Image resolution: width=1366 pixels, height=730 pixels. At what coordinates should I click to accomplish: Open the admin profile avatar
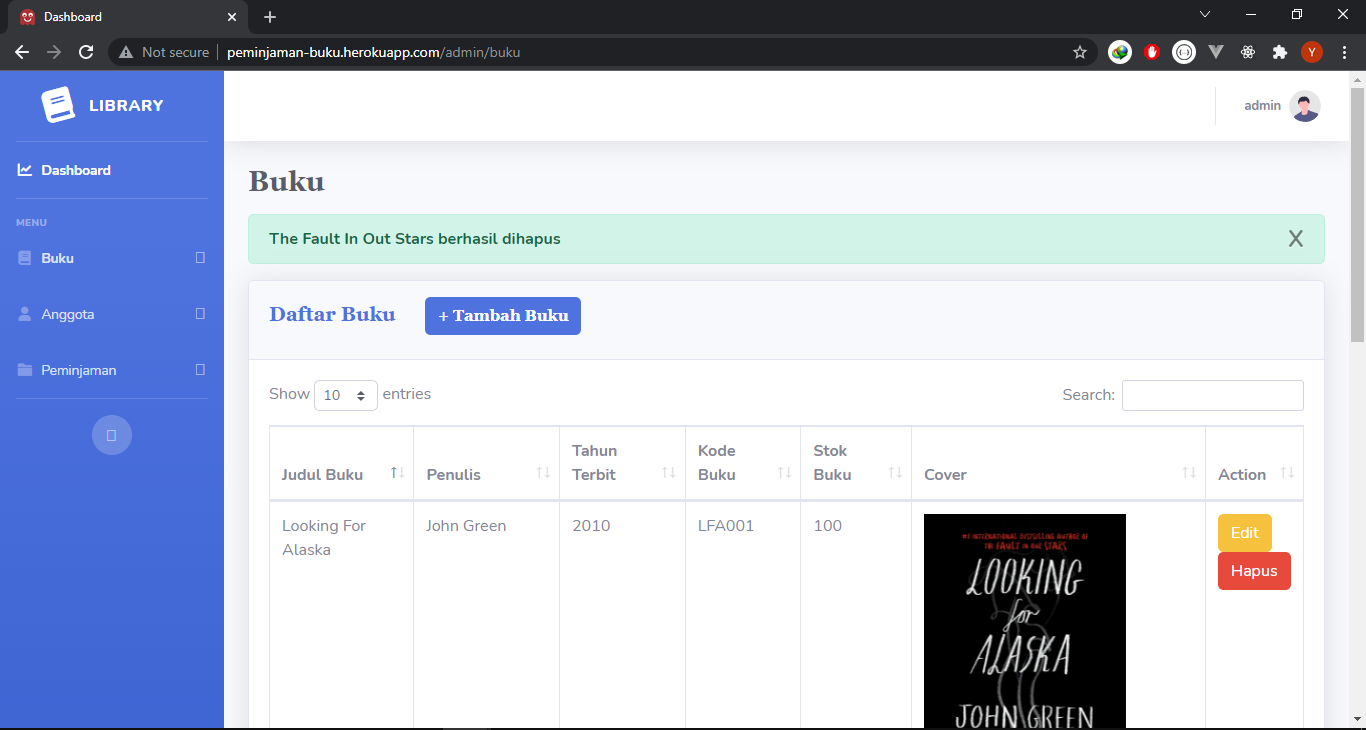(1305, 105)
